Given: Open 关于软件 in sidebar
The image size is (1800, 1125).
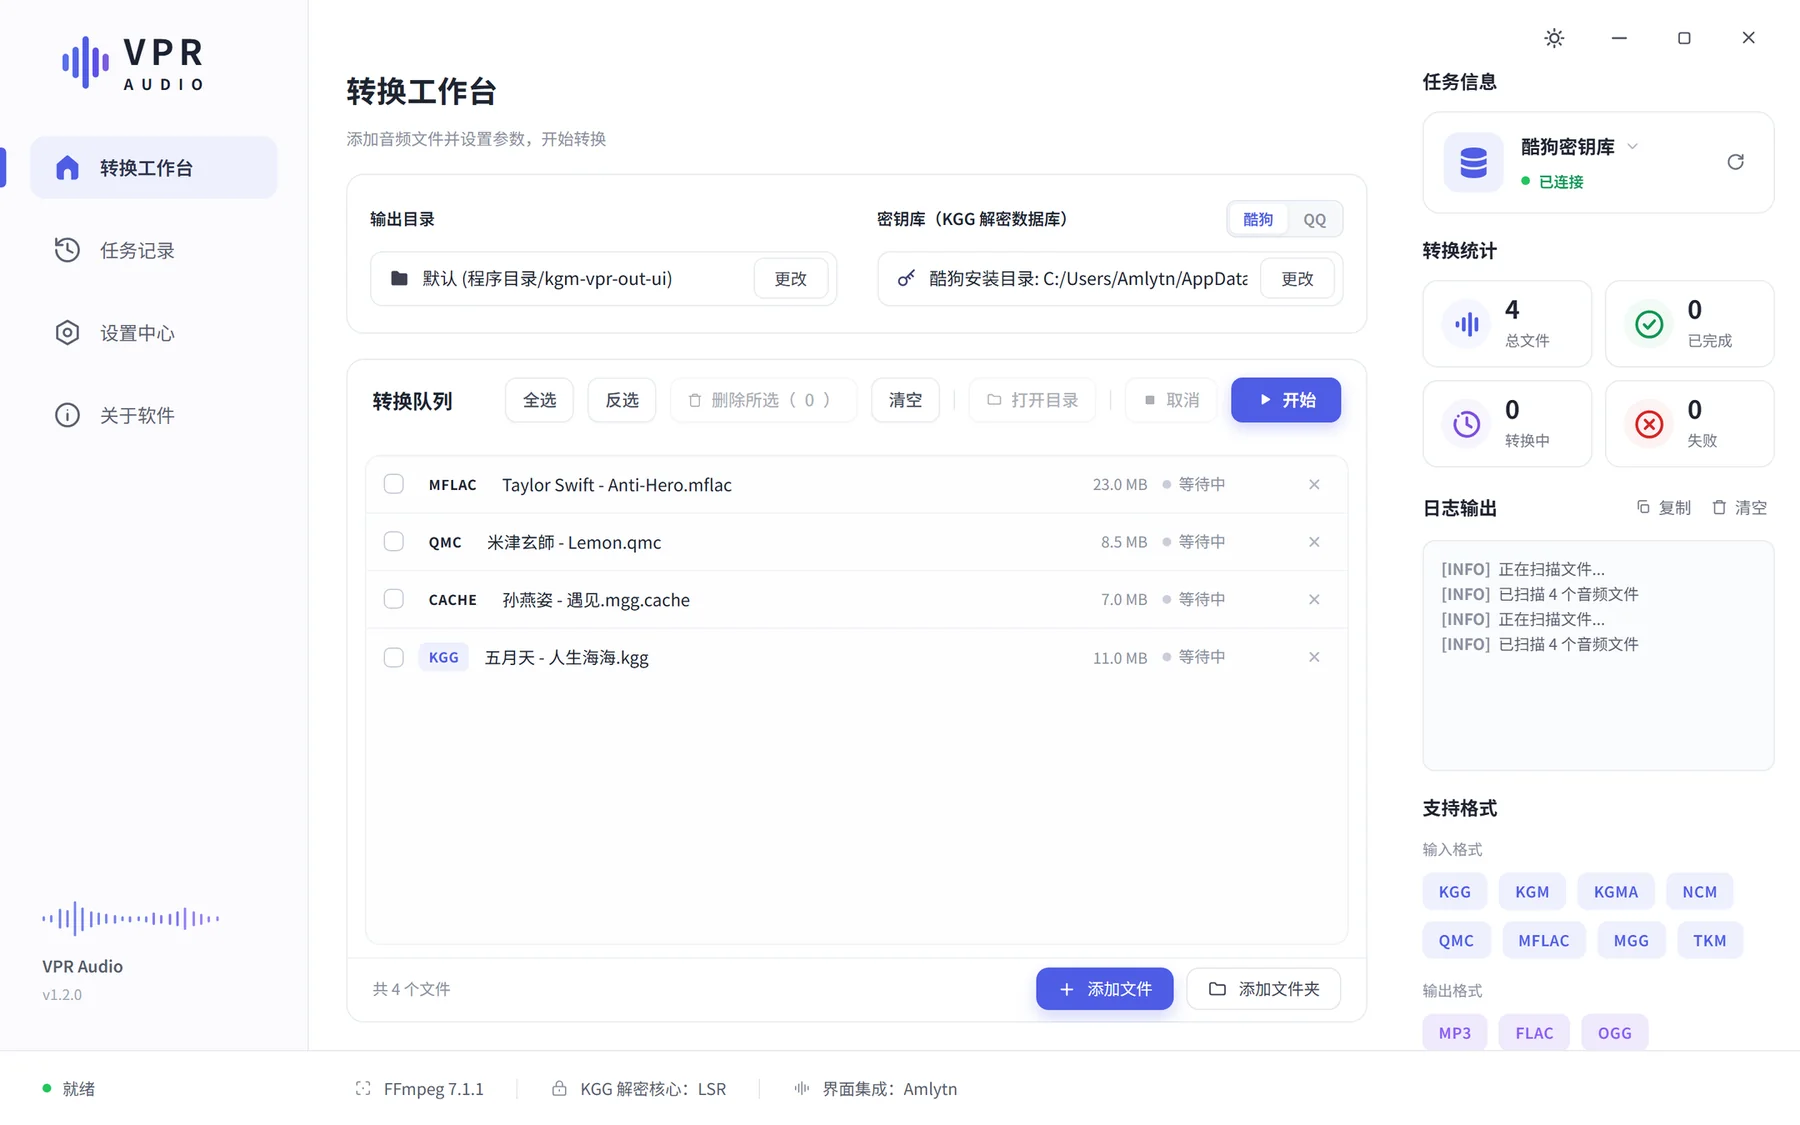Looking at the screenshot, I should 154,415.
